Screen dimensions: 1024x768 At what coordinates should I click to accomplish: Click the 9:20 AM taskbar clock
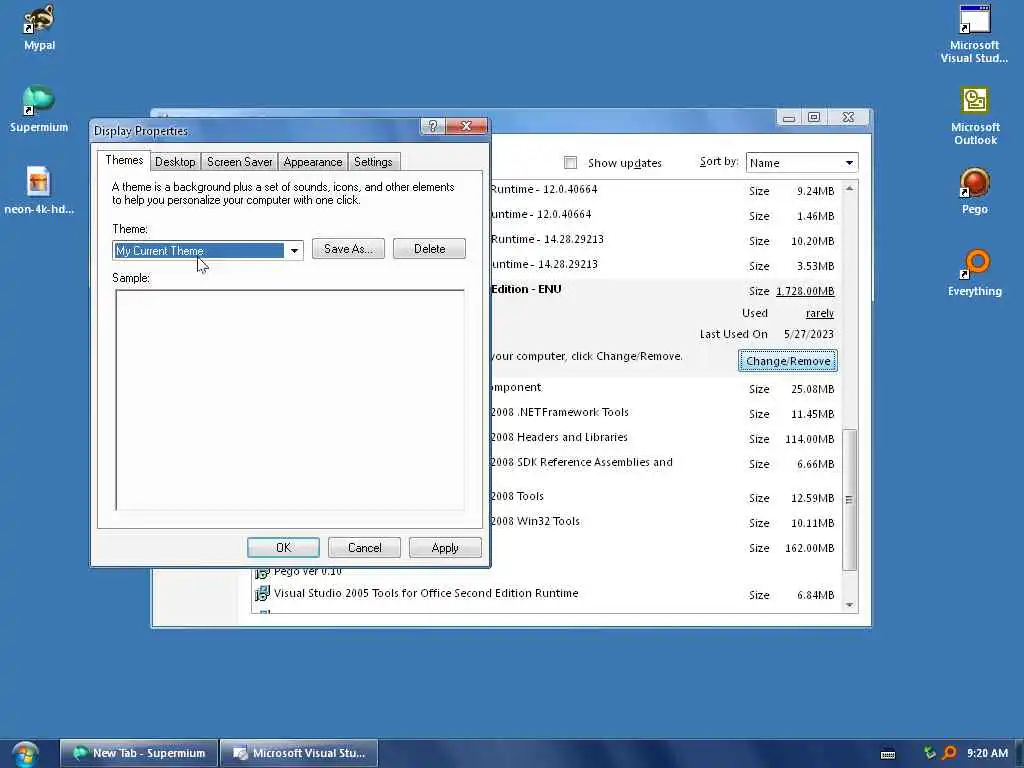987,753
